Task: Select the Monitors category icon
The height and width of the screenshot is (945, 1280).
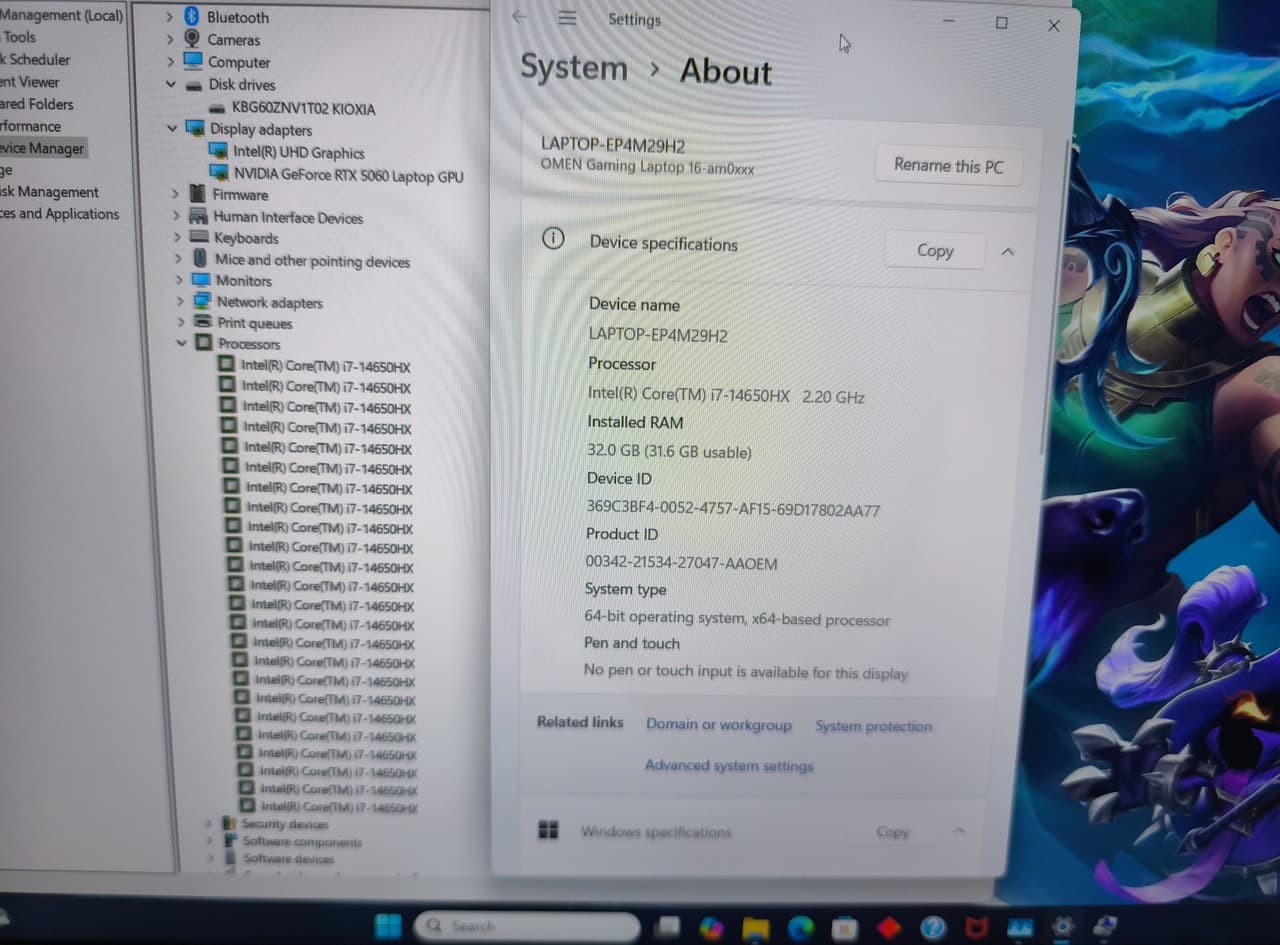Action: tap(201, 280)
